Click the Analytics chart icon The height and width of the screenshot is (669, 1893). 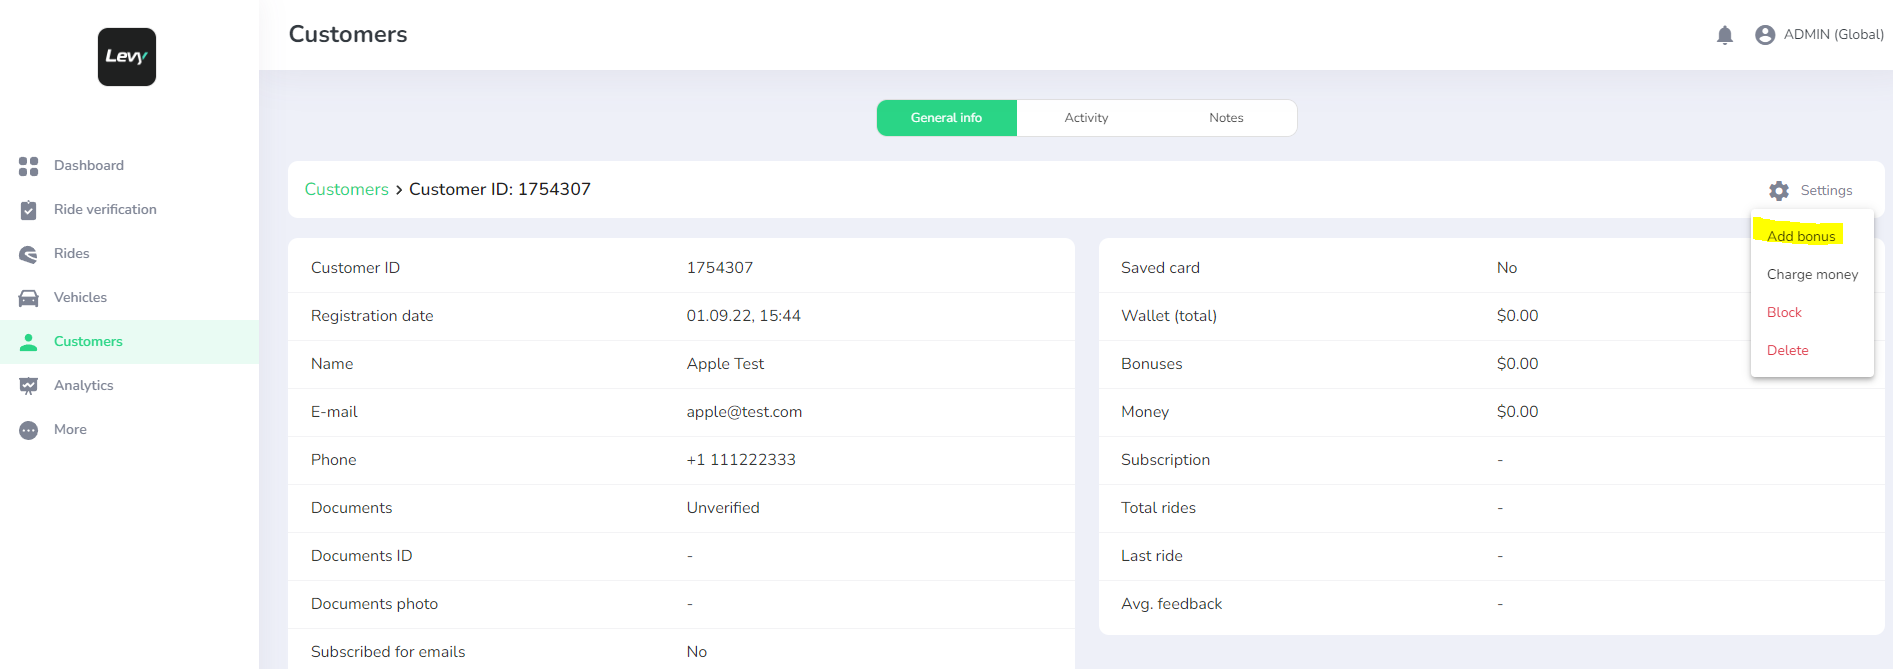[x=29, y=386]
